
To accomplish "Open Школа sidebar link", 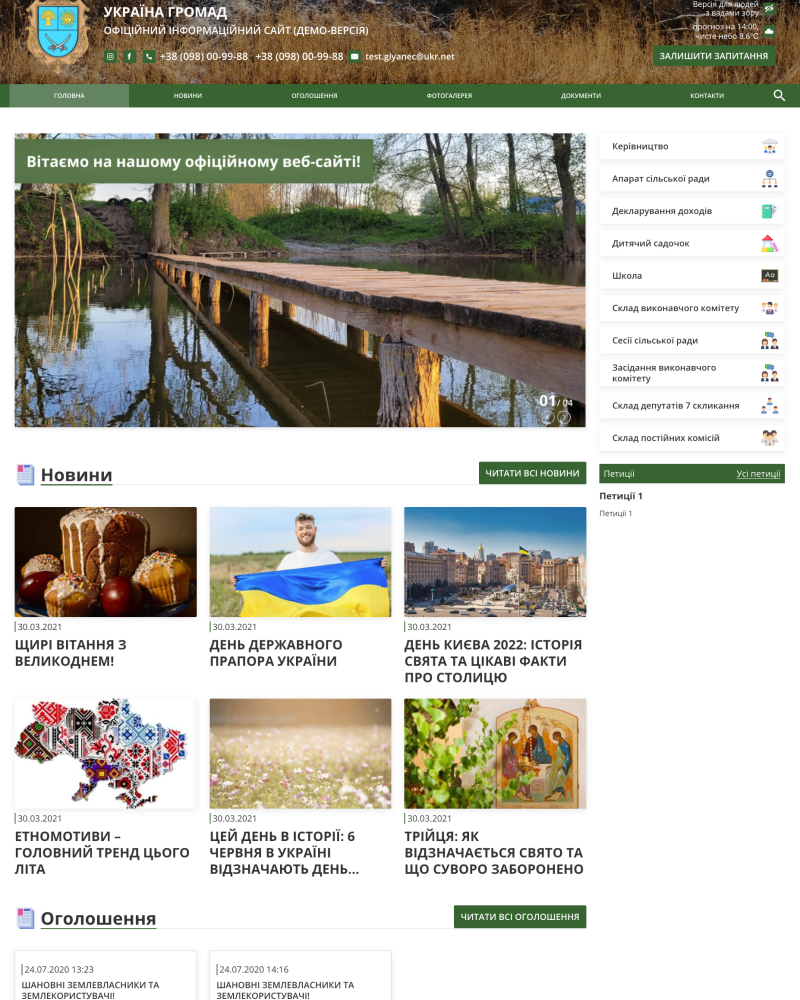I will pyautogui.click(x=692, y=276).
